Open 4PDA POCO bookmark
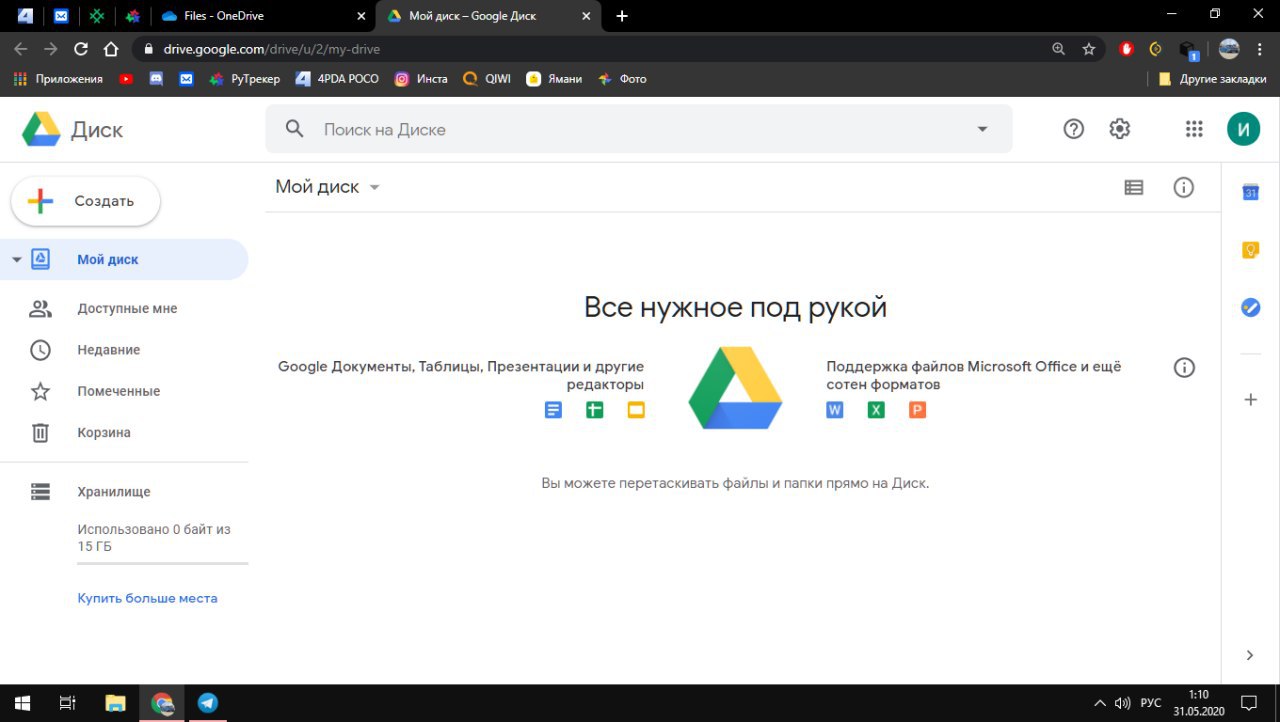Viewport: 1280px width, 722px height. 337,79
